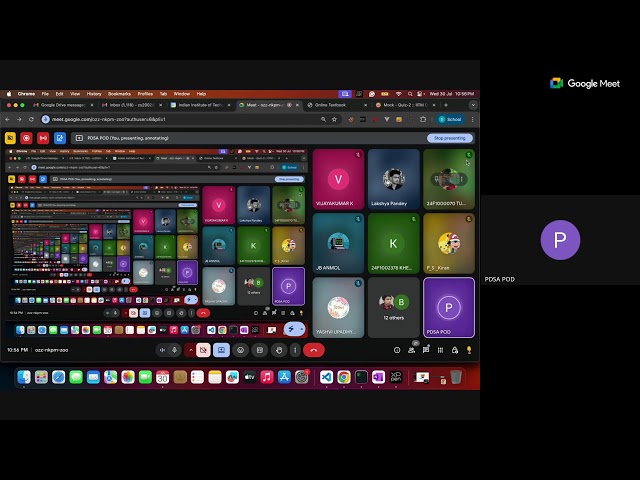This screenshot has height=480, width=640.
Task: Open the School profile button
Action: [x=450, y=119]
